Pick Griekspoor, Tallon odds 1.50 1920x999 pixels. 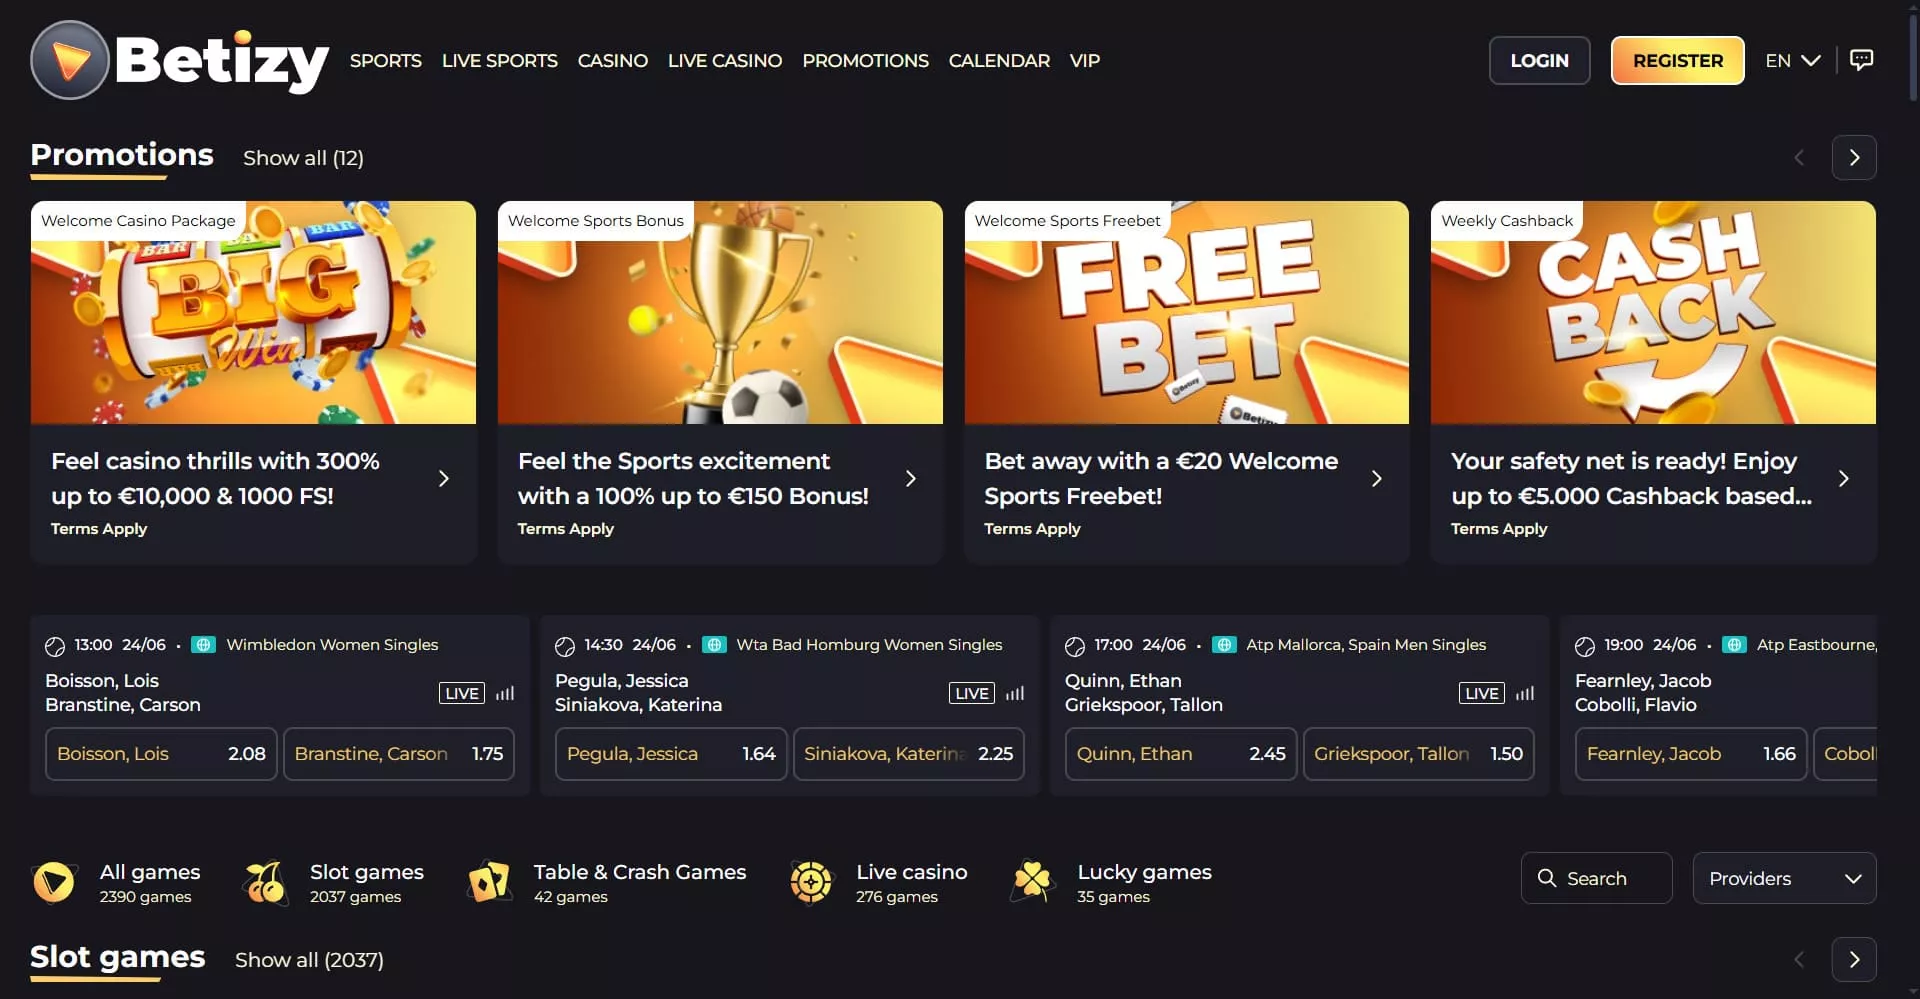(x=1418, y=753)
